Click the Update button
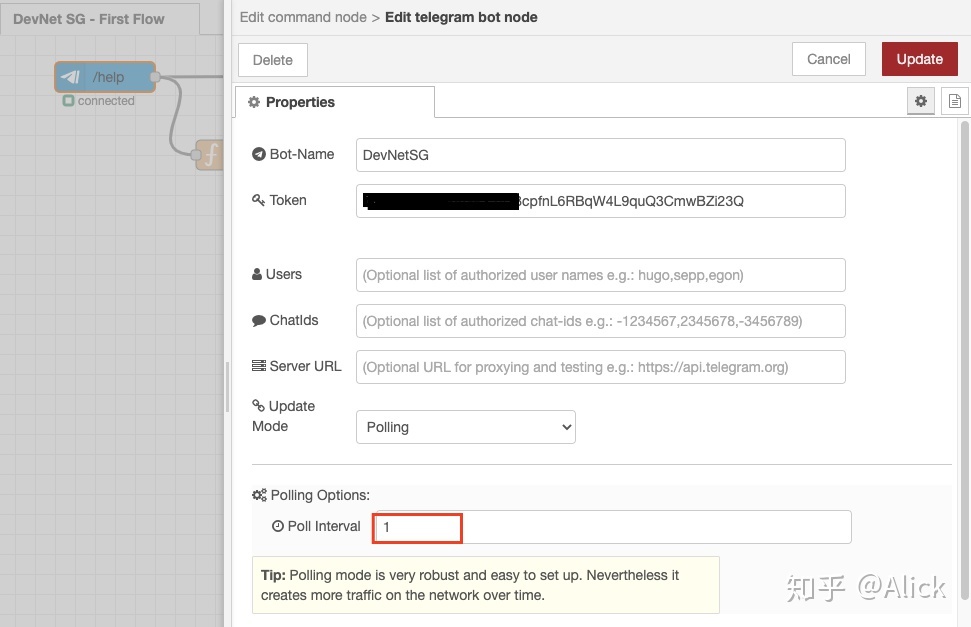Screen dimensions: 971x627 point(920,59)
